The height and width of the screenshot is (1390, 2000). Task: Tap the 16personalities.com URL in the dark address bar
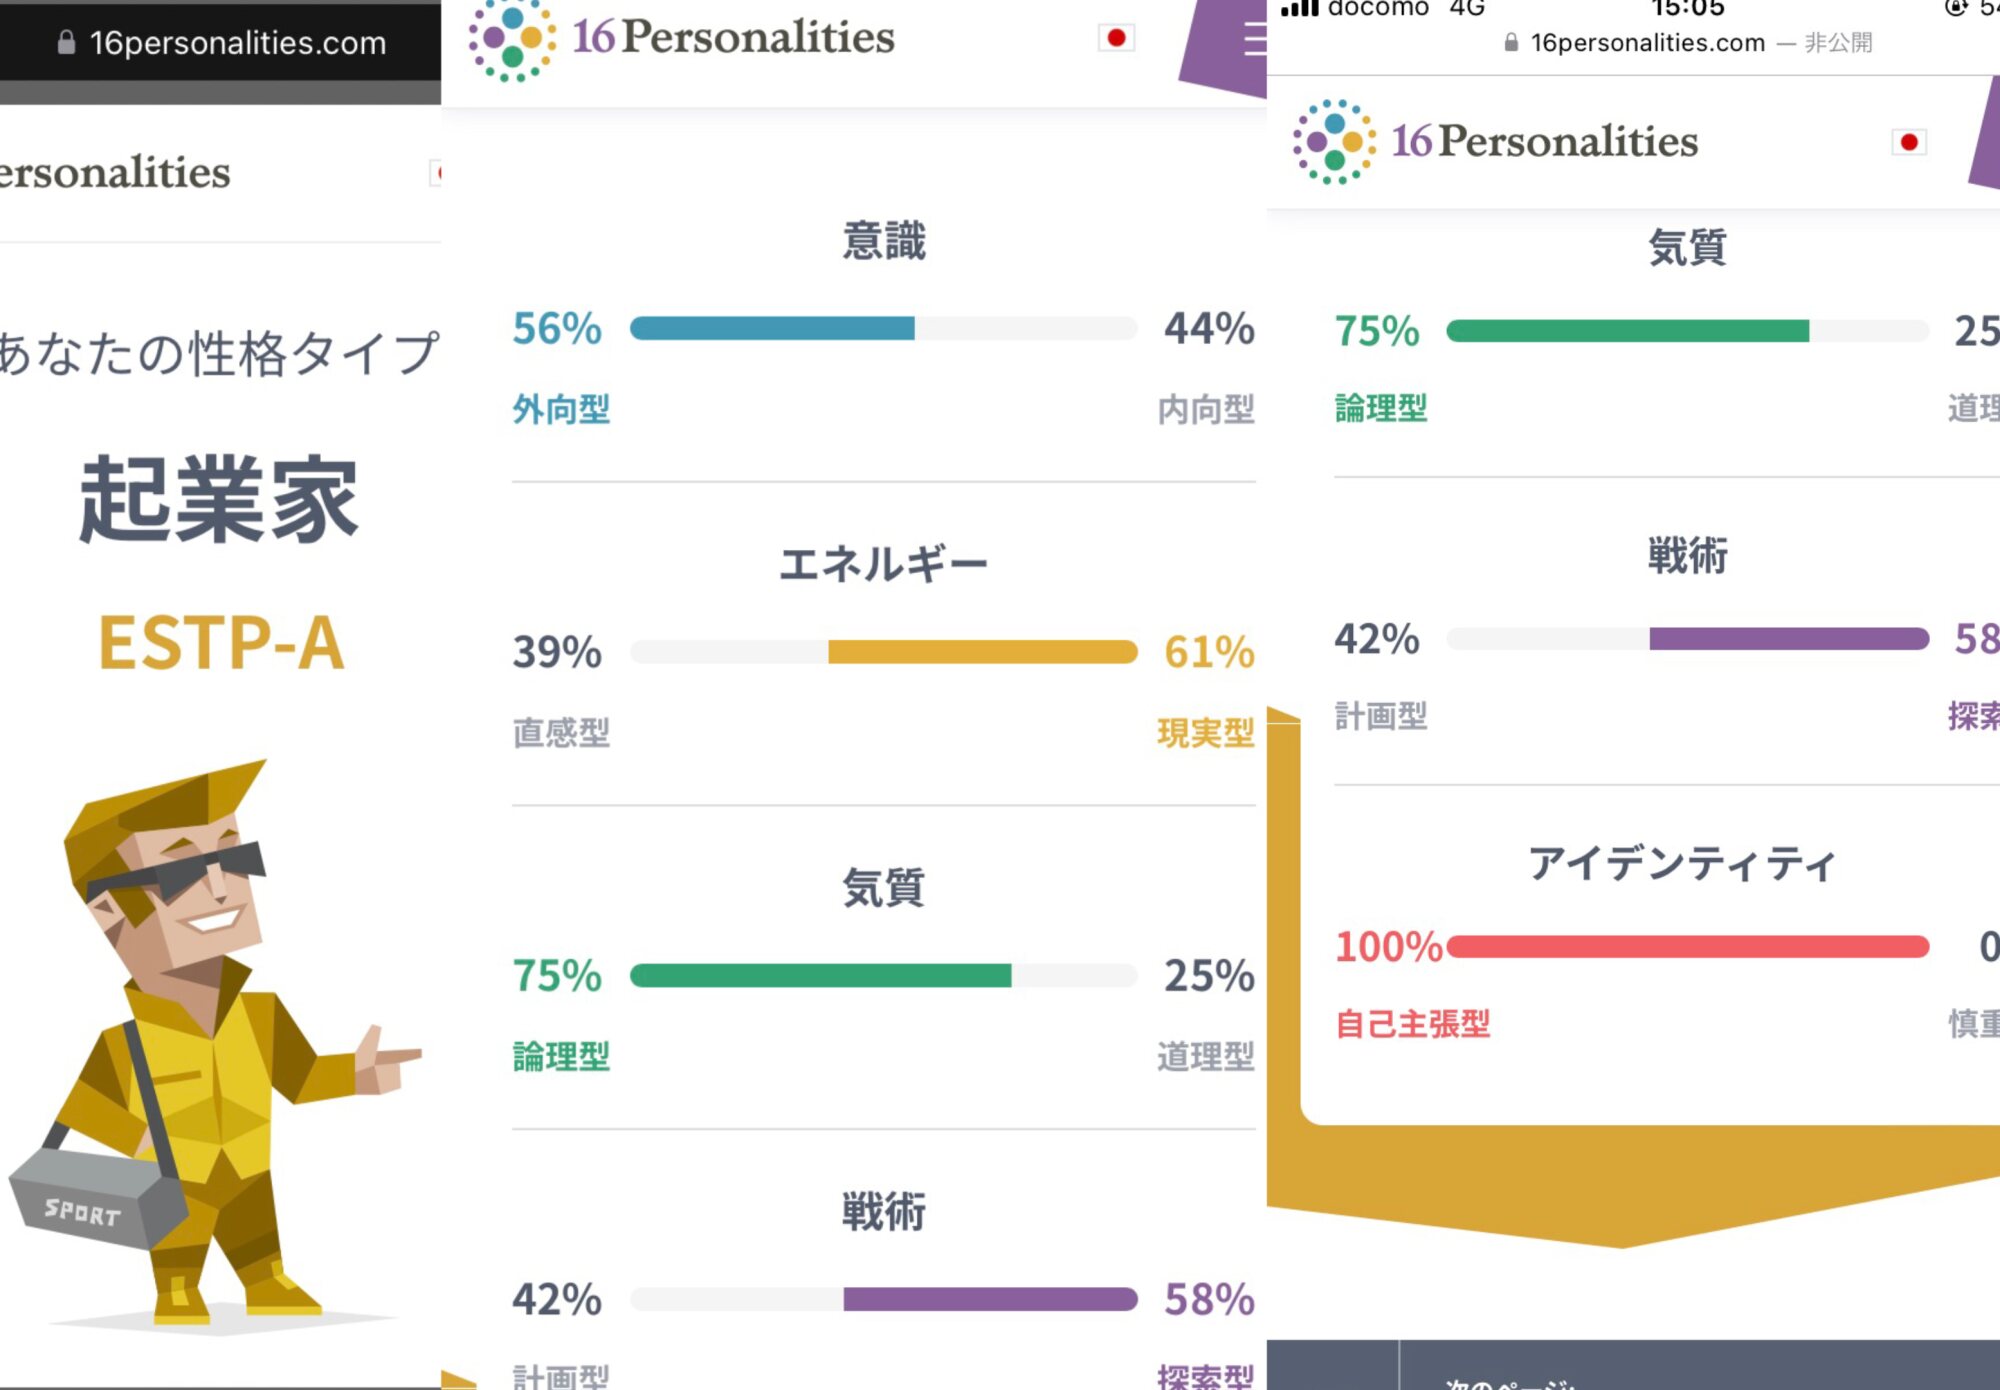point(238,43)
